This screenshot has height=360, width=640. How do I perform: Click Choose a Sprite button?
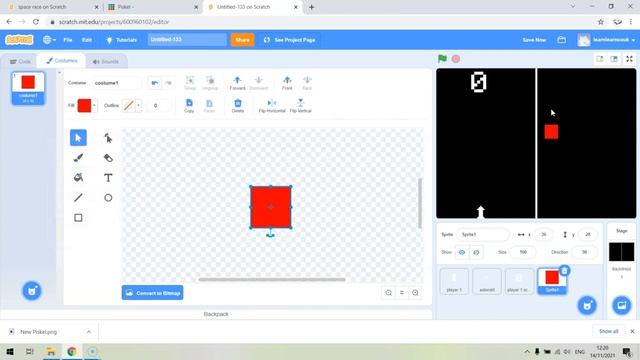pos(587,305)
